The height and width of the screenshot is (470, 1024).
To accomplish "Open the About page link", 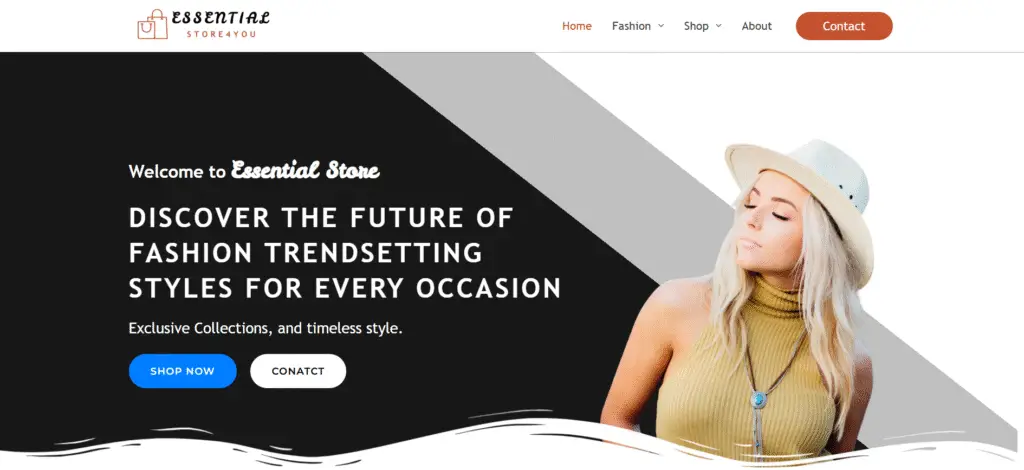I will click(756, 26).
